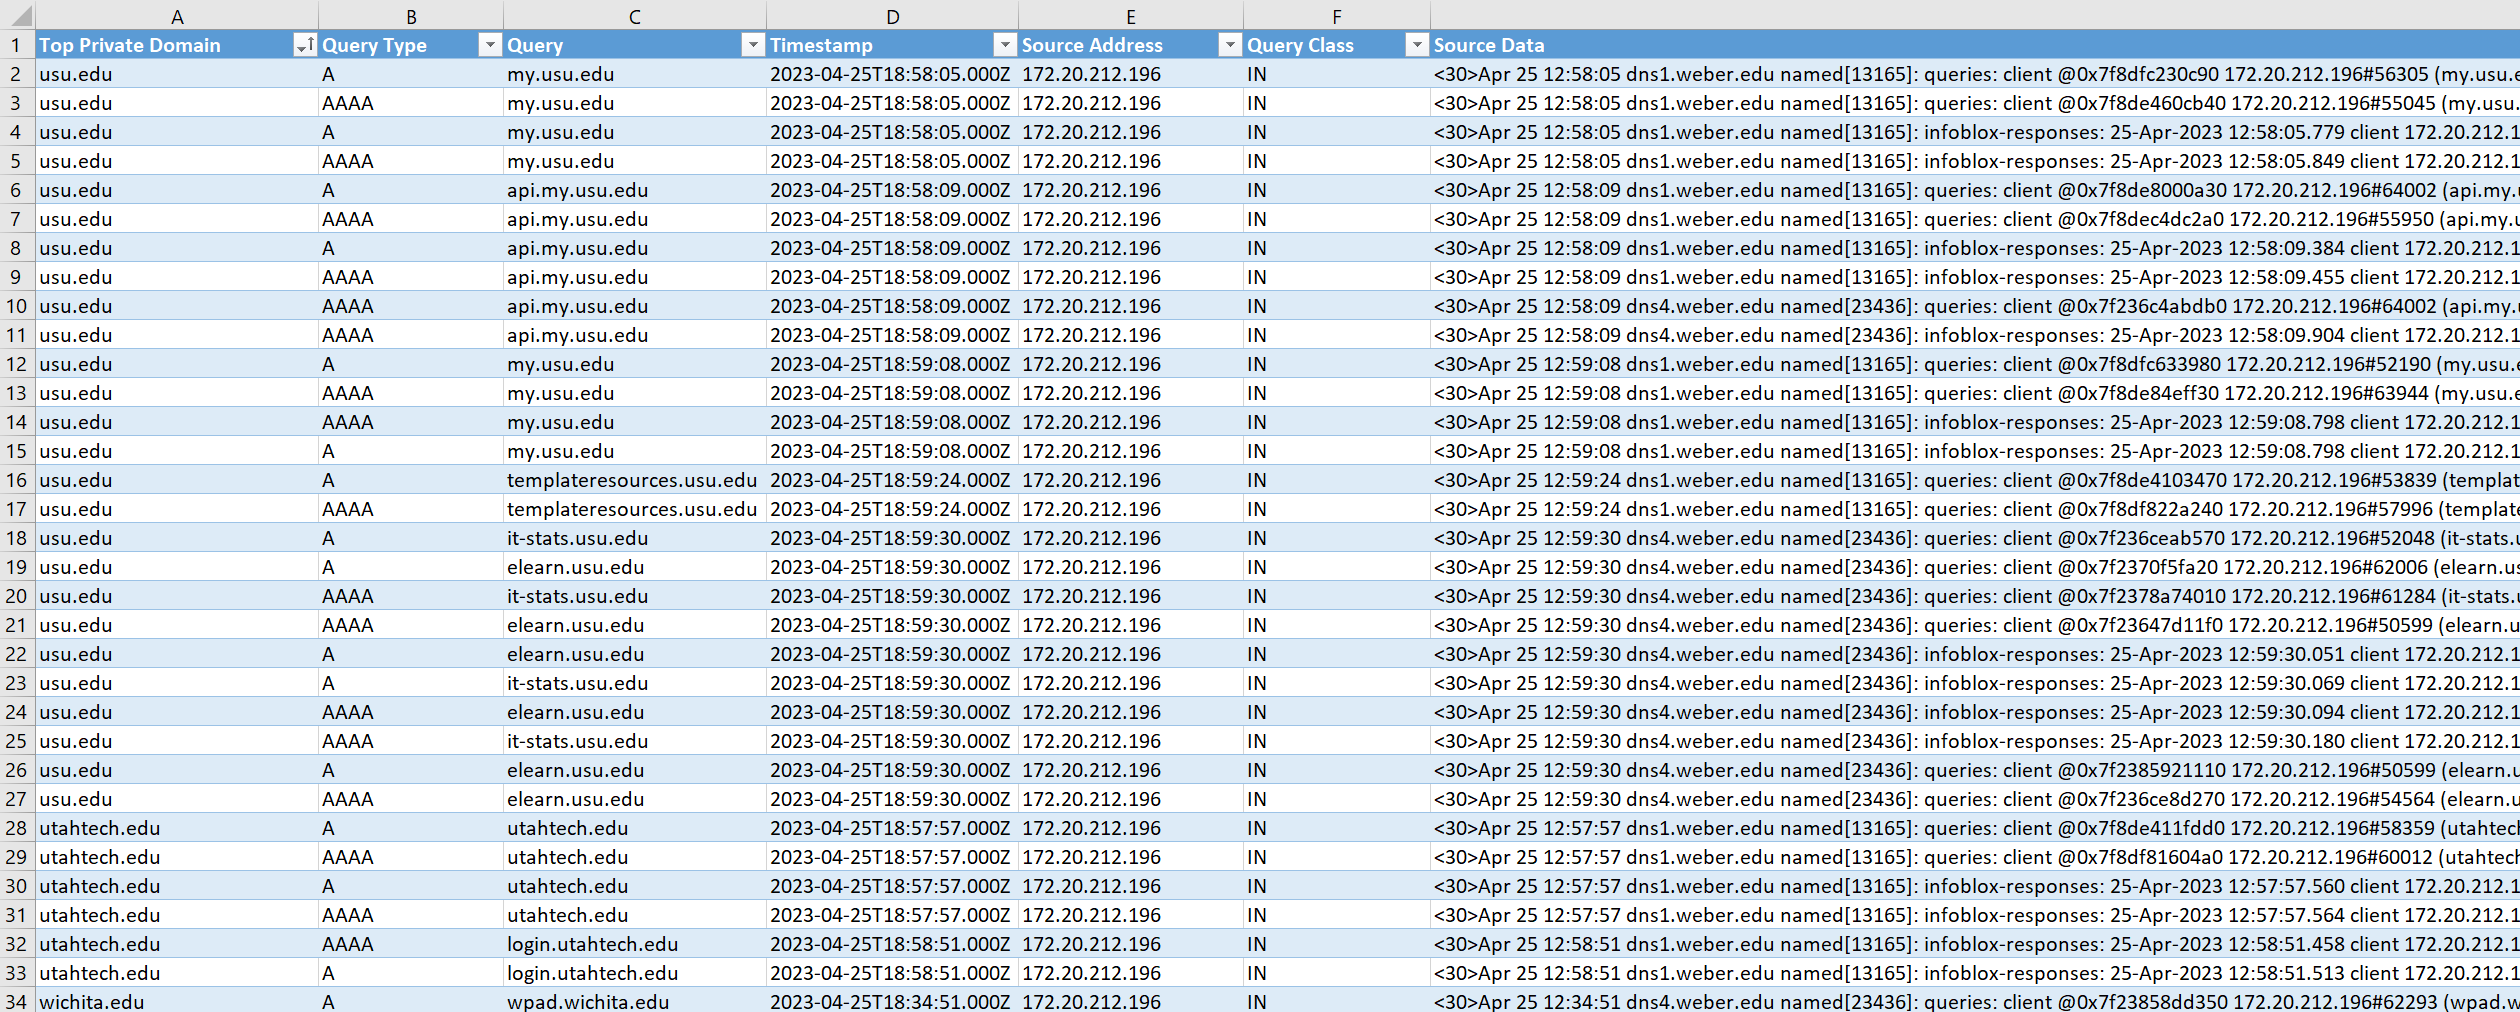Click elearn.usu.edu query in row 19

tap(635, 567)
